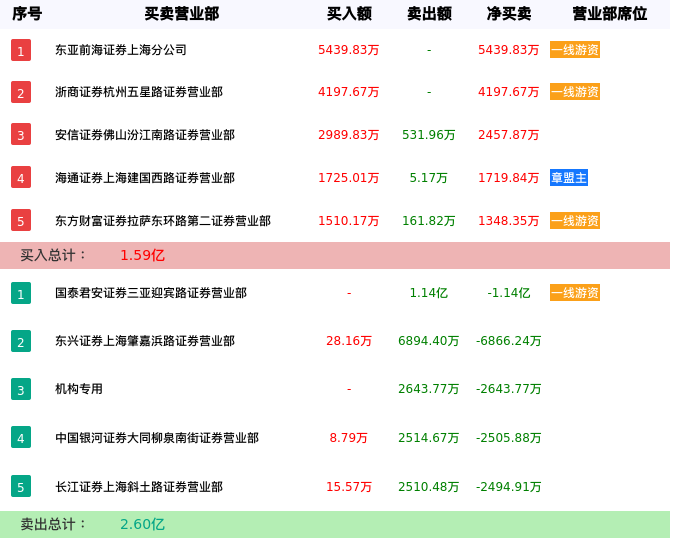The image size is (676, 540).
Task: Sort by the 净买卖 column header
Action: 509,14
